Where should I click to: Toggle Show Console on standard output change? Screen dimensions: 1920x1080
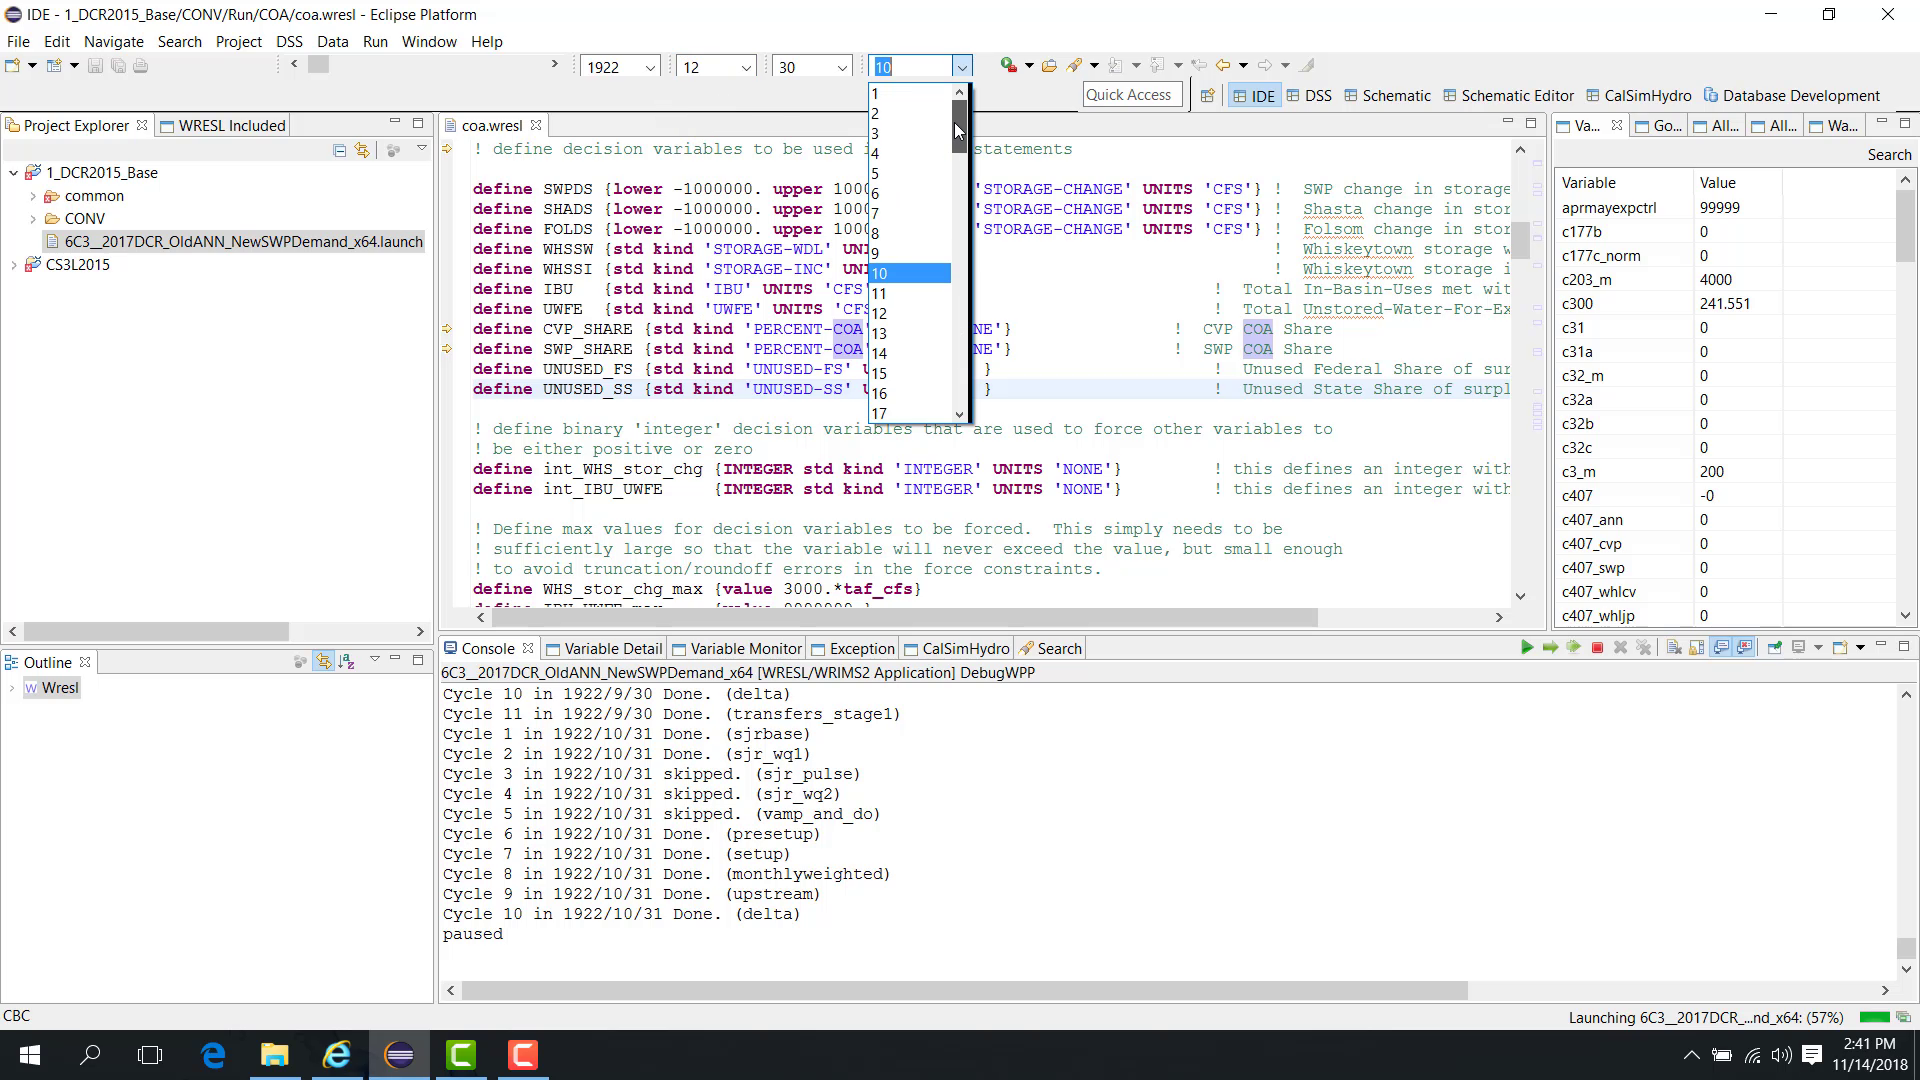(x=1721, y=648)
